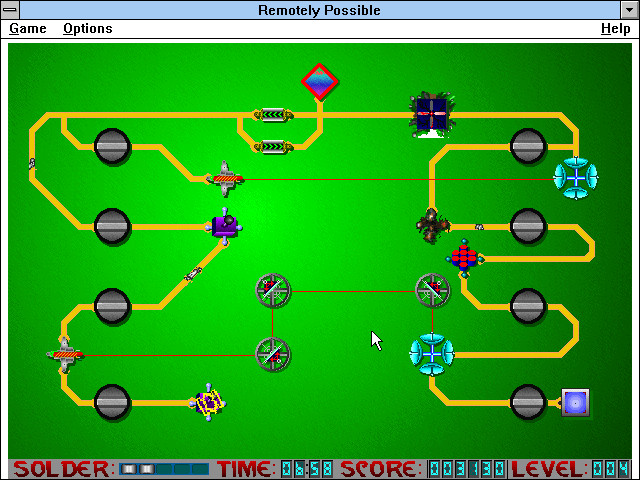Click the purple box holding a bomb
The image size is (640, 480).
point(224,227)
